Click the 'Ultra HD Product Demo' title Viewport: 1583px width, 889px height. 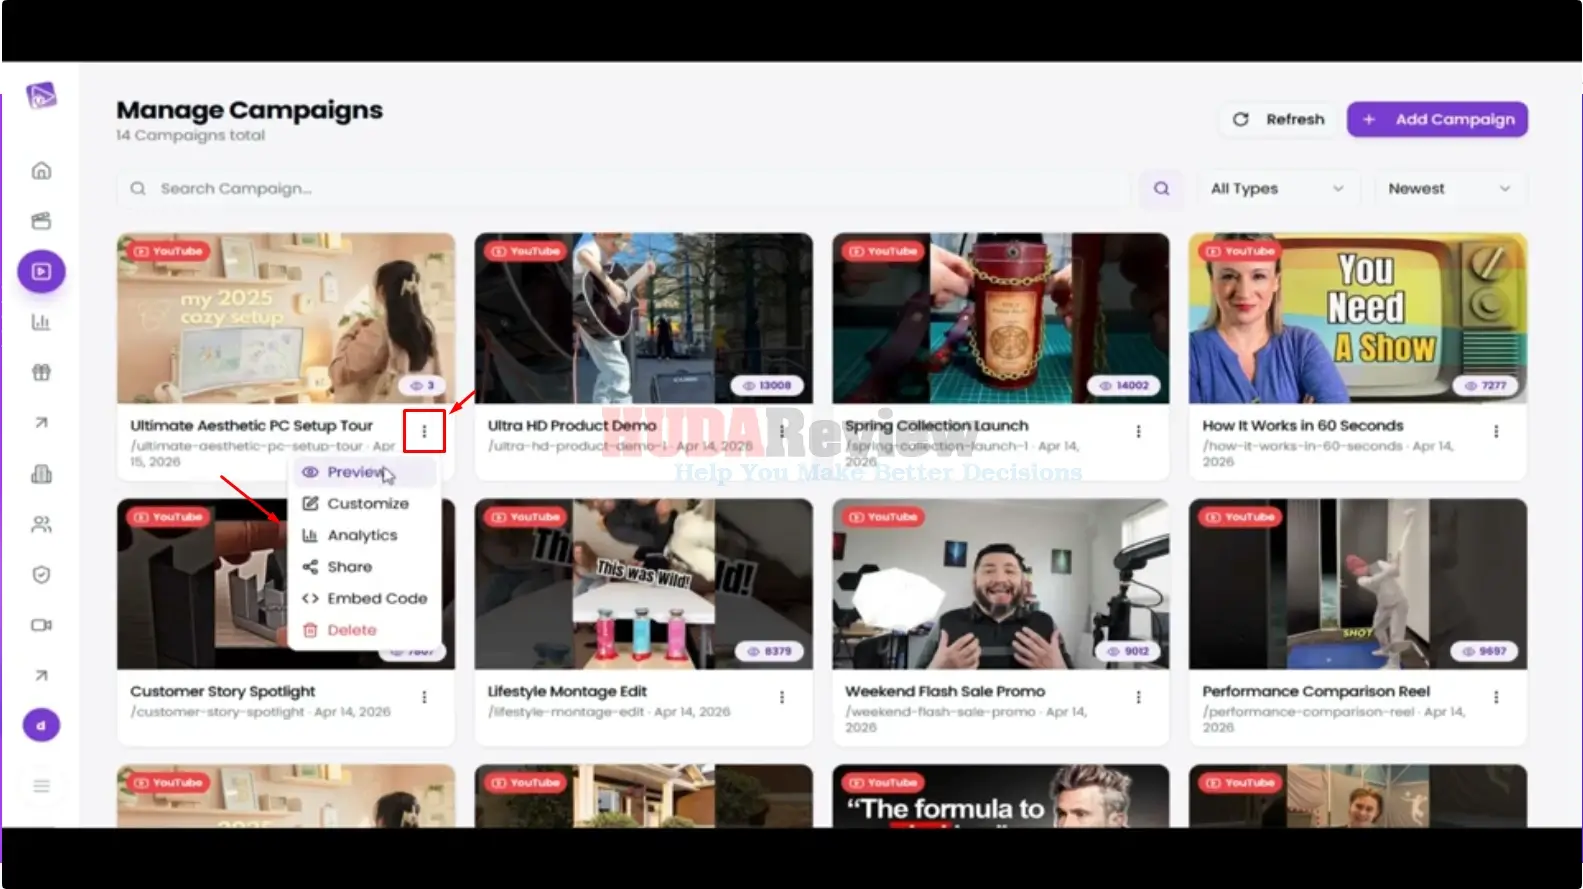pyautogui.click(x=572, y=425)
